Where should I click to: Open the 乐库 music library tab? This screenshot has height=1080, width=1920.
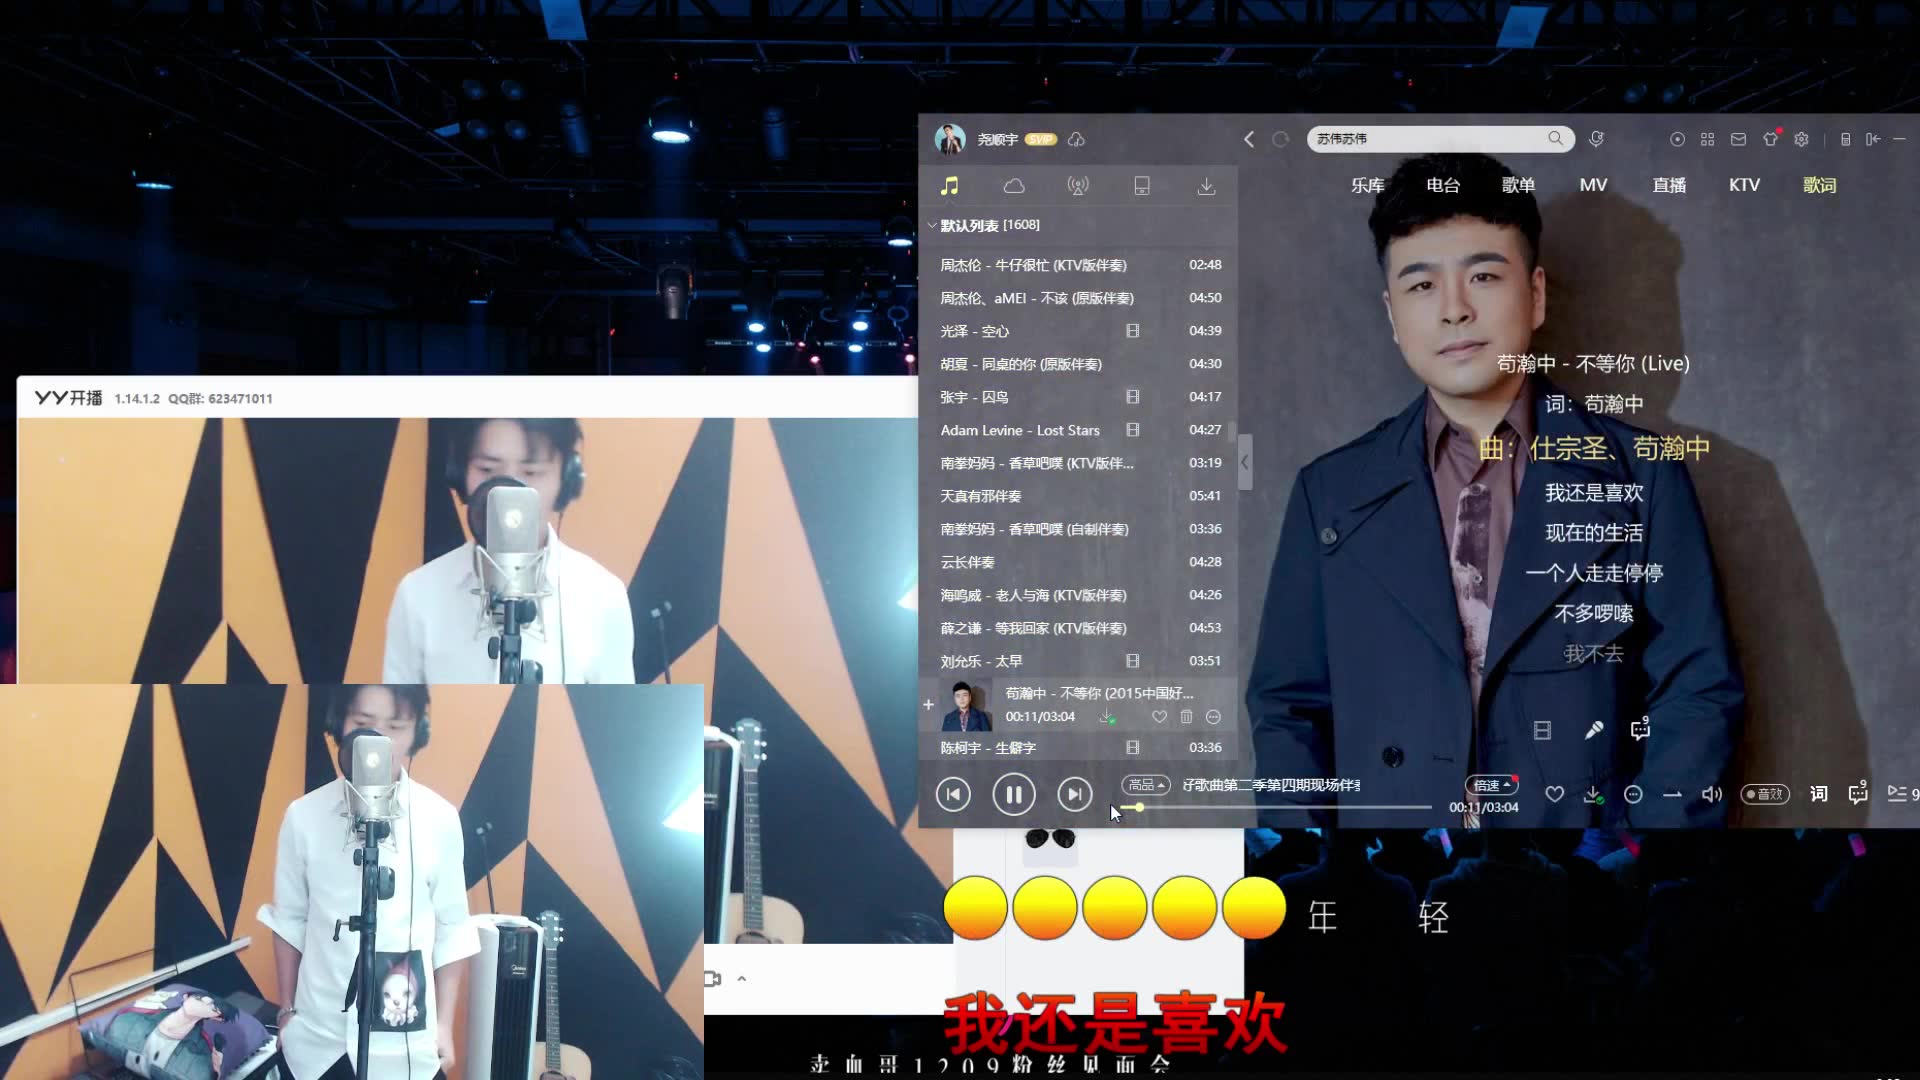tap(1367, 183)
